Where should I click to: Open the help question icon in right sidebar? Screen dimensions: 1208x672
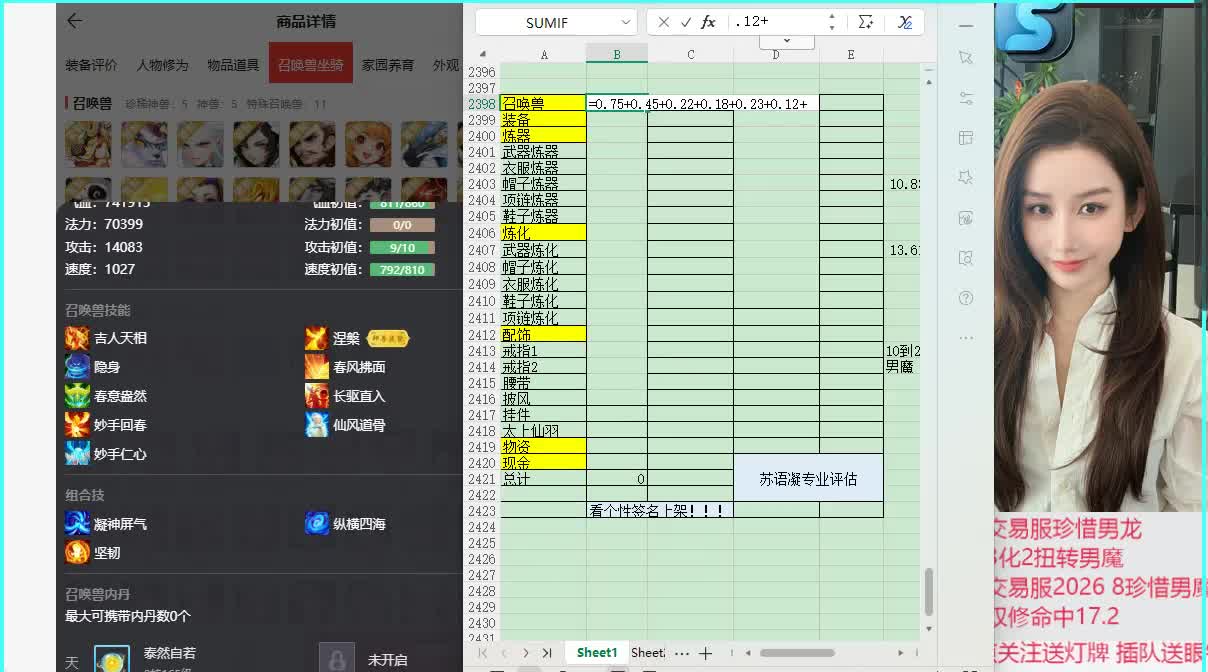(965, 298)
